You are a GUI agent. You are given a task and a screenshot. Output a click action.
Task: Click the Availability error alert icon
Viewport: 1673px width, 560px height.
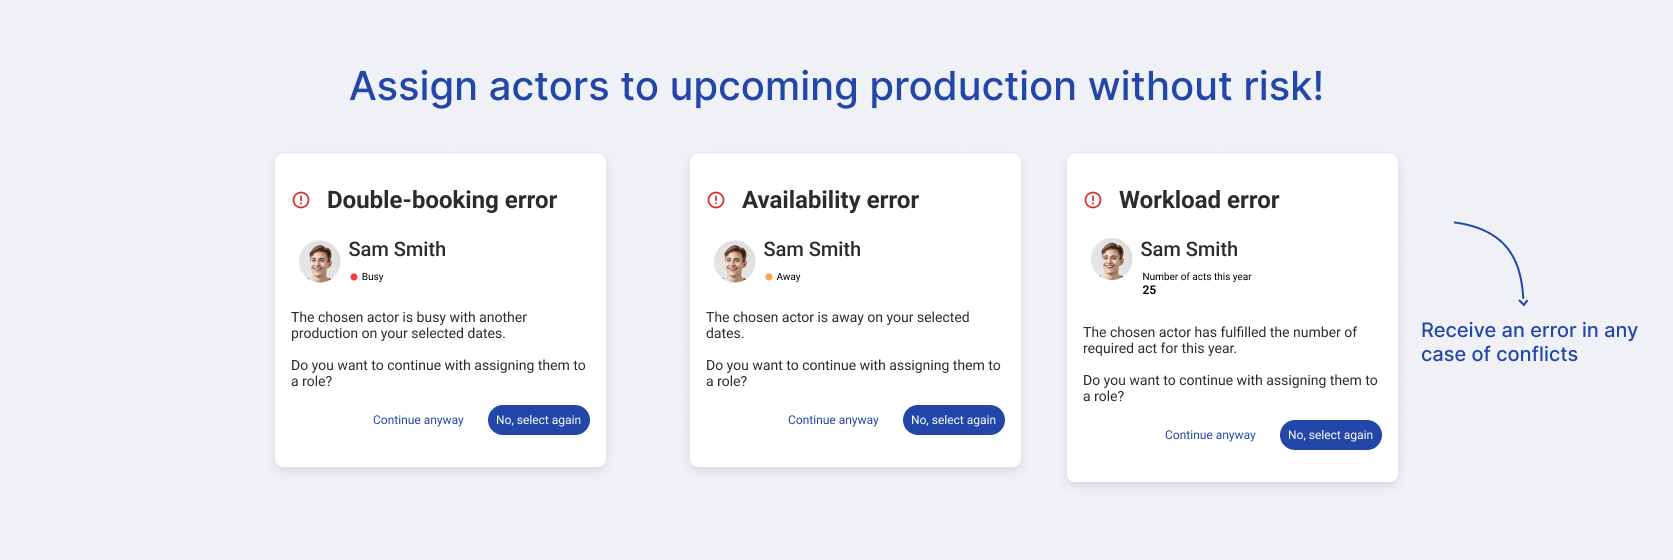[716, 200]
